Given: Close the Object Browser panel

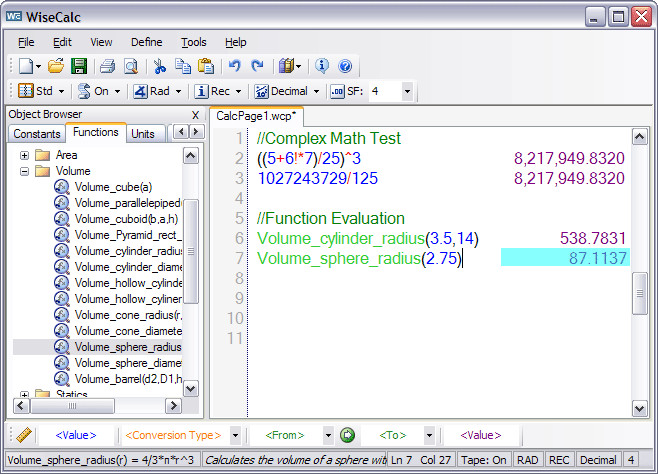Looking at the screenshot, I should click(195, 115).
